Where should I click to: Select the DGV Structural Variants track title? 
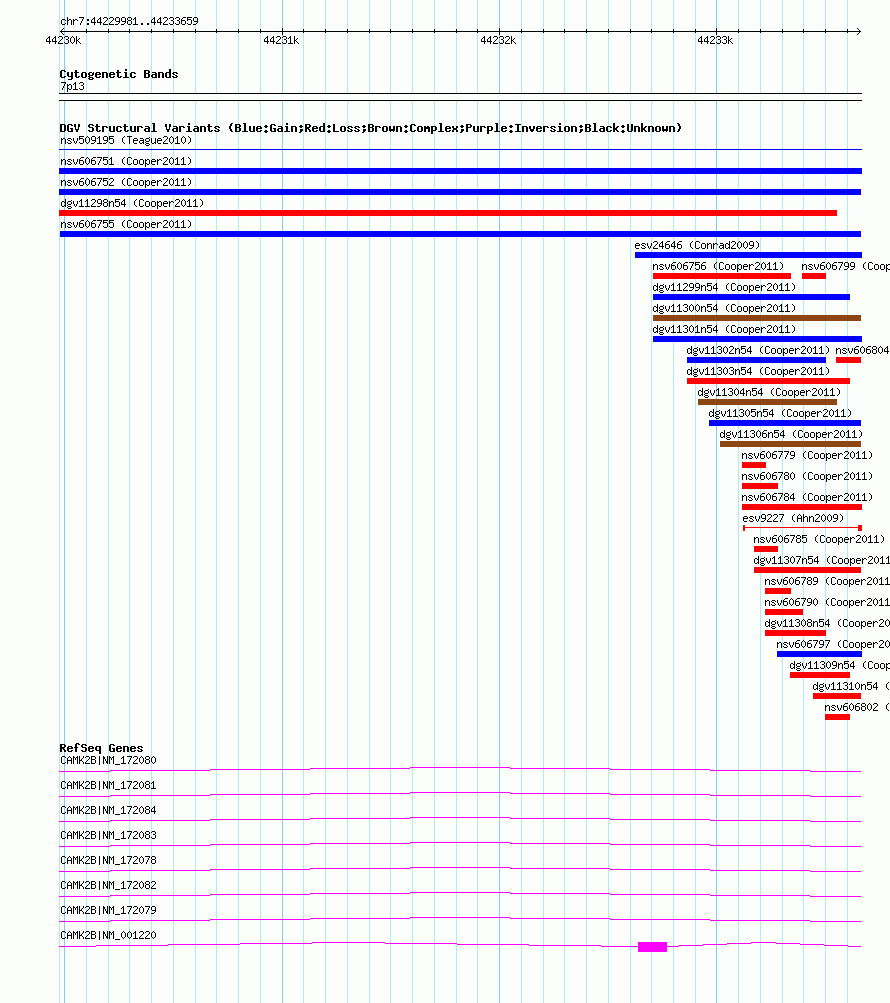point(370,128)
